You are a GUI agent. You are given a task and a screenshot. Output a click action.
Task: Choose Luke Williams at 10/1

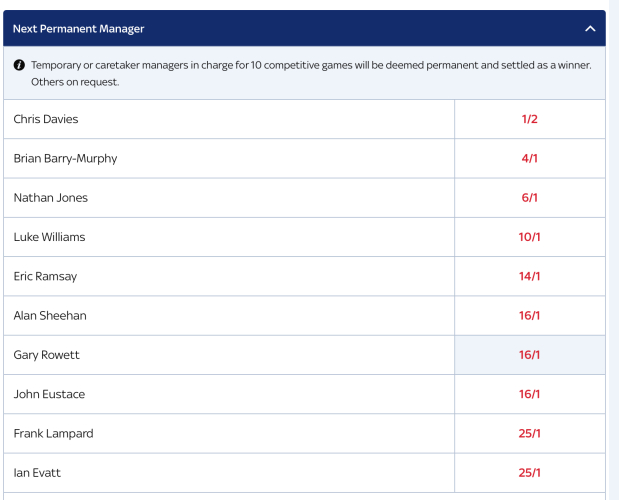click(x=529, y=237)
